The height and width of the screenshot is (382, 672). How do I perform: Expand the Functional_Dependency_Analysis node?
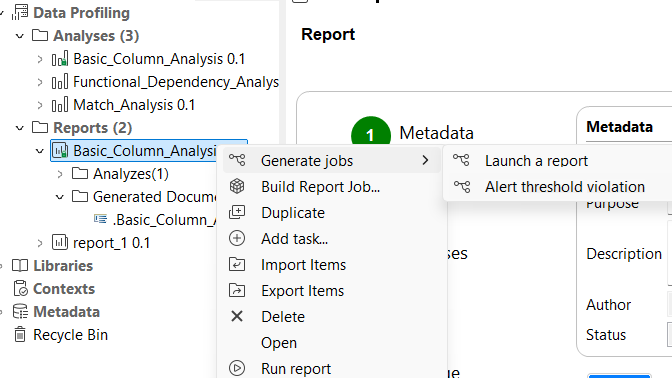coord(40,82)
